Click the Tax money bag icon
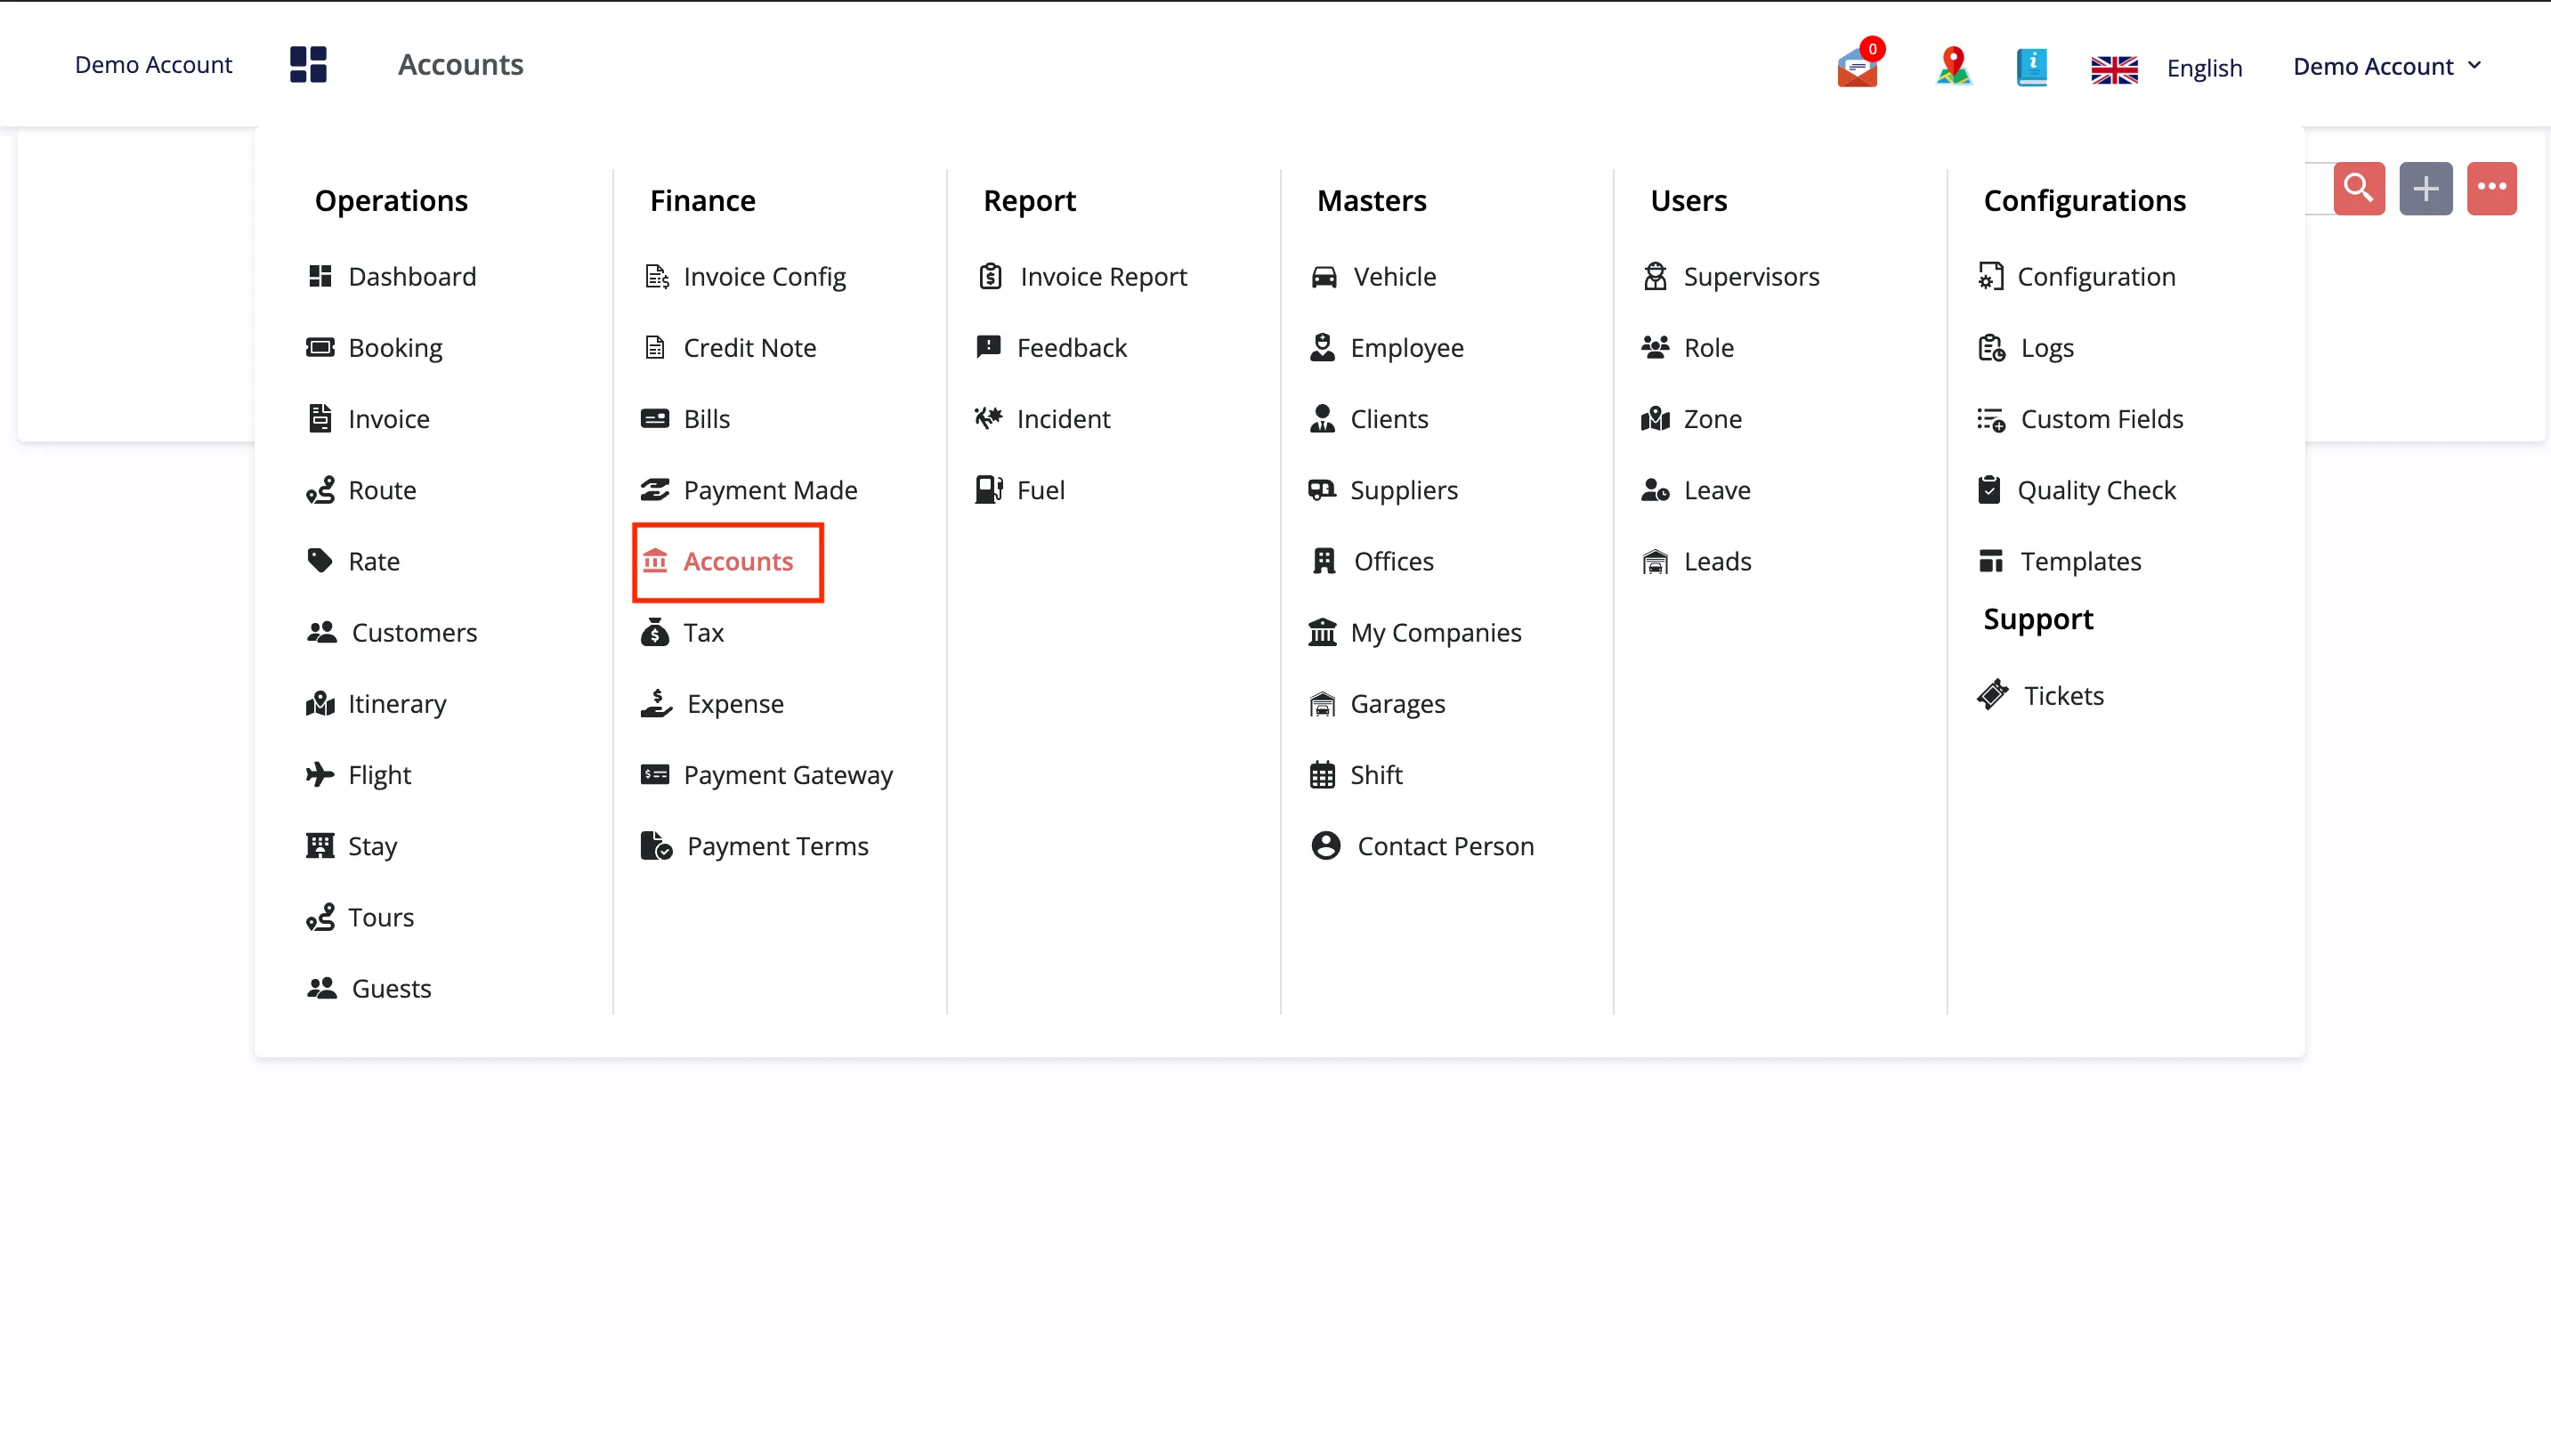This screenshot has width=2551, height=1456. tap(655, 632)
